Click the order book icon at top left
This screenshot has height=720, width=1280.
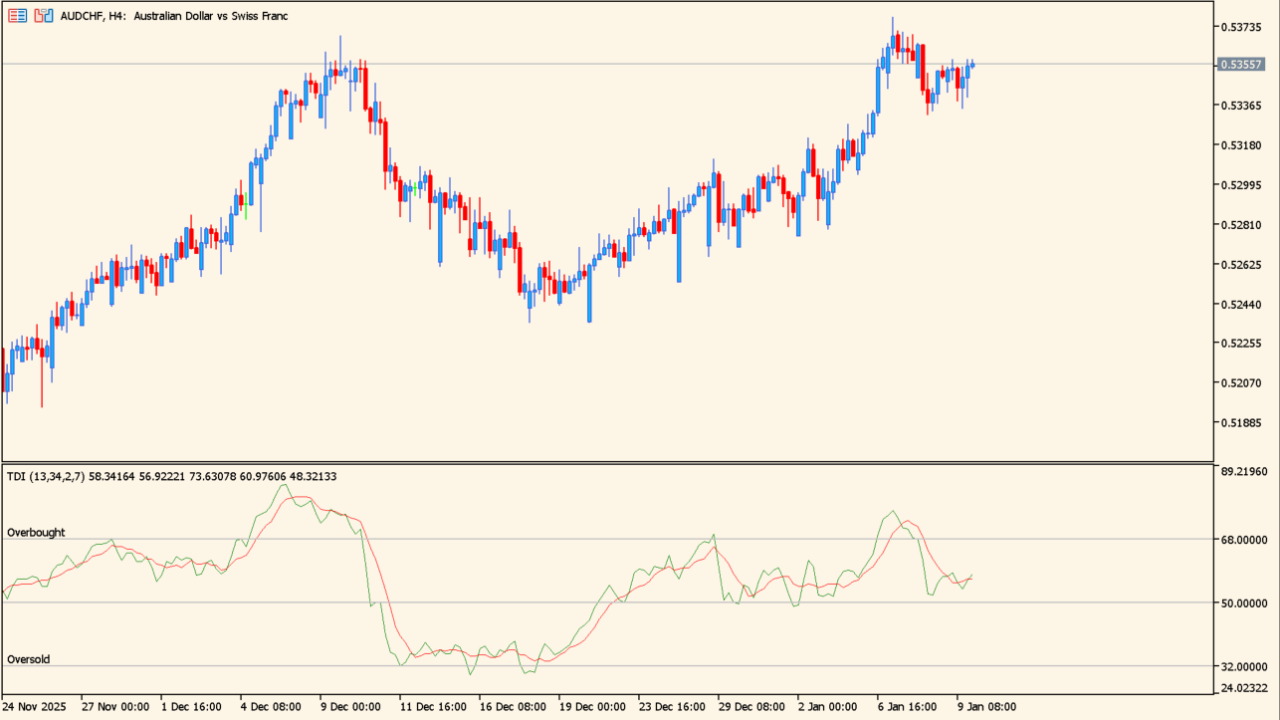pyautogui.click(x=17, y=15)
